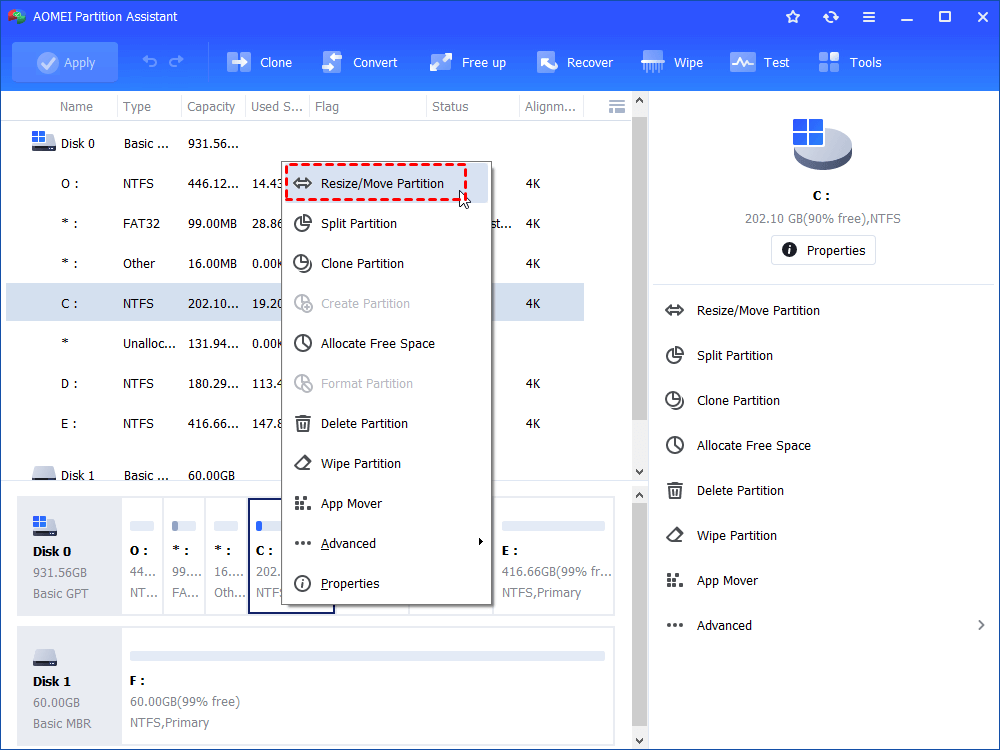Open the column settings list icon
Screen dimensions: 1000x750
click(617, 107)
